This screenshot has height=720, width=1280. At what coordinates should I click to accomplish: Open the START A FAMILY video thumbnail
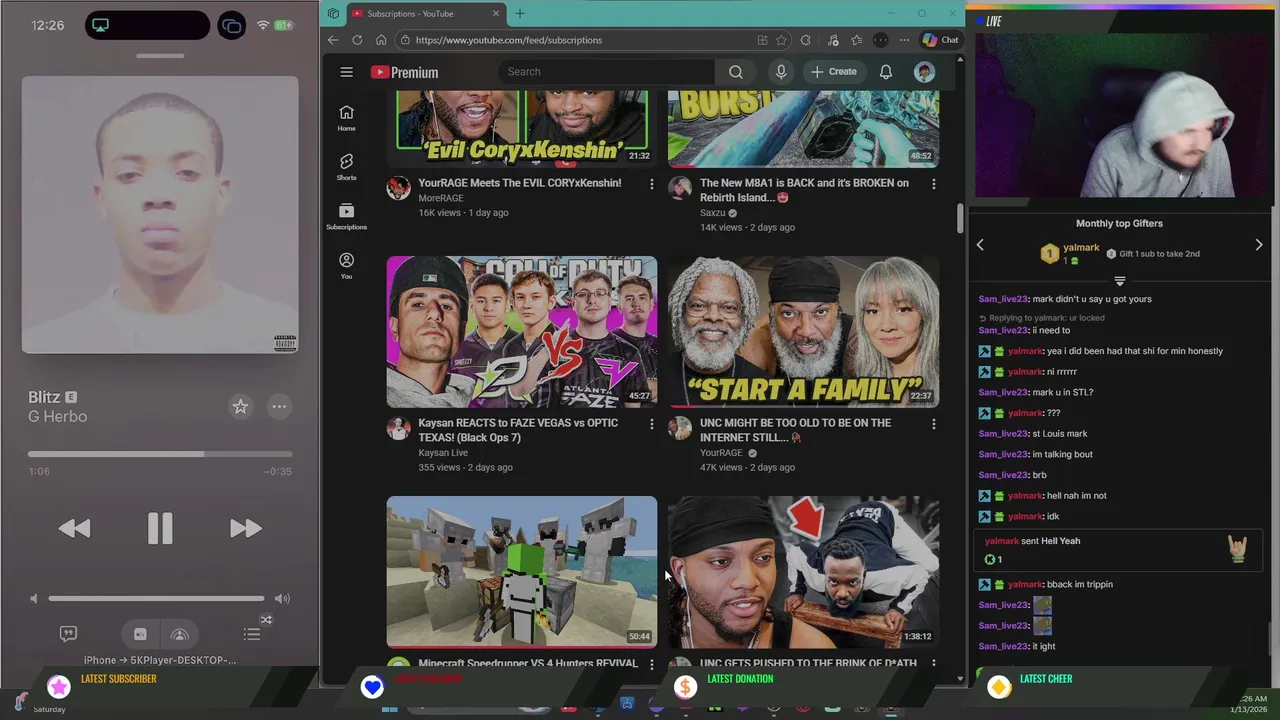(803, 331)
